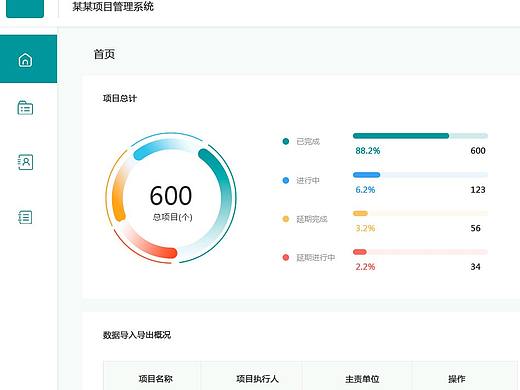Select the blue 进行中 legend dot
The image size is (520, 390).
(x=286, y=180)
